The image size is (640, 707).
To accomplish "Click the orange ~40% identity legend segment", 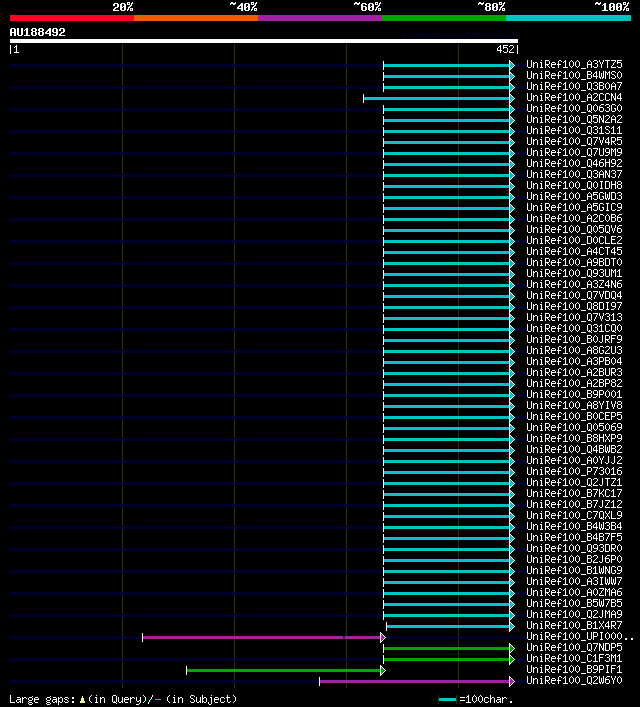I will (x=196, y=18).
